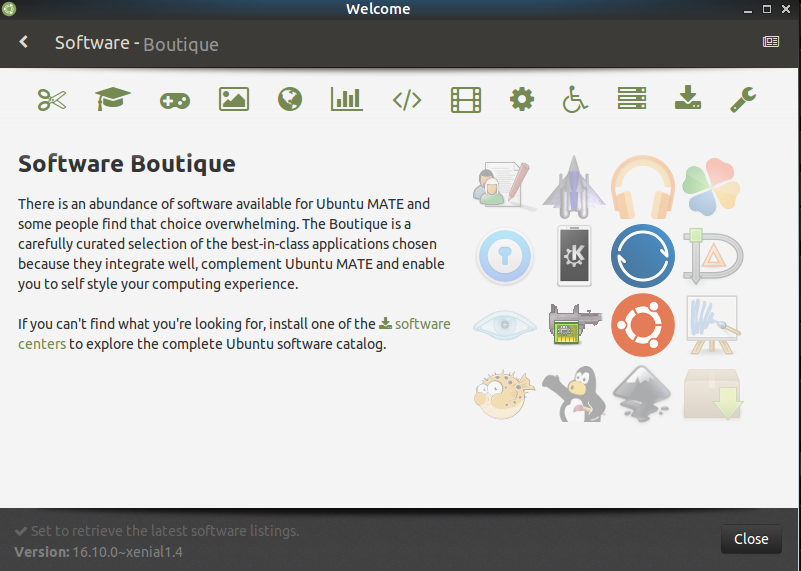Click the orange headphones app thumbnail
Image resolution: width=801 pixels, height=571 pixels.
(643, 186)
